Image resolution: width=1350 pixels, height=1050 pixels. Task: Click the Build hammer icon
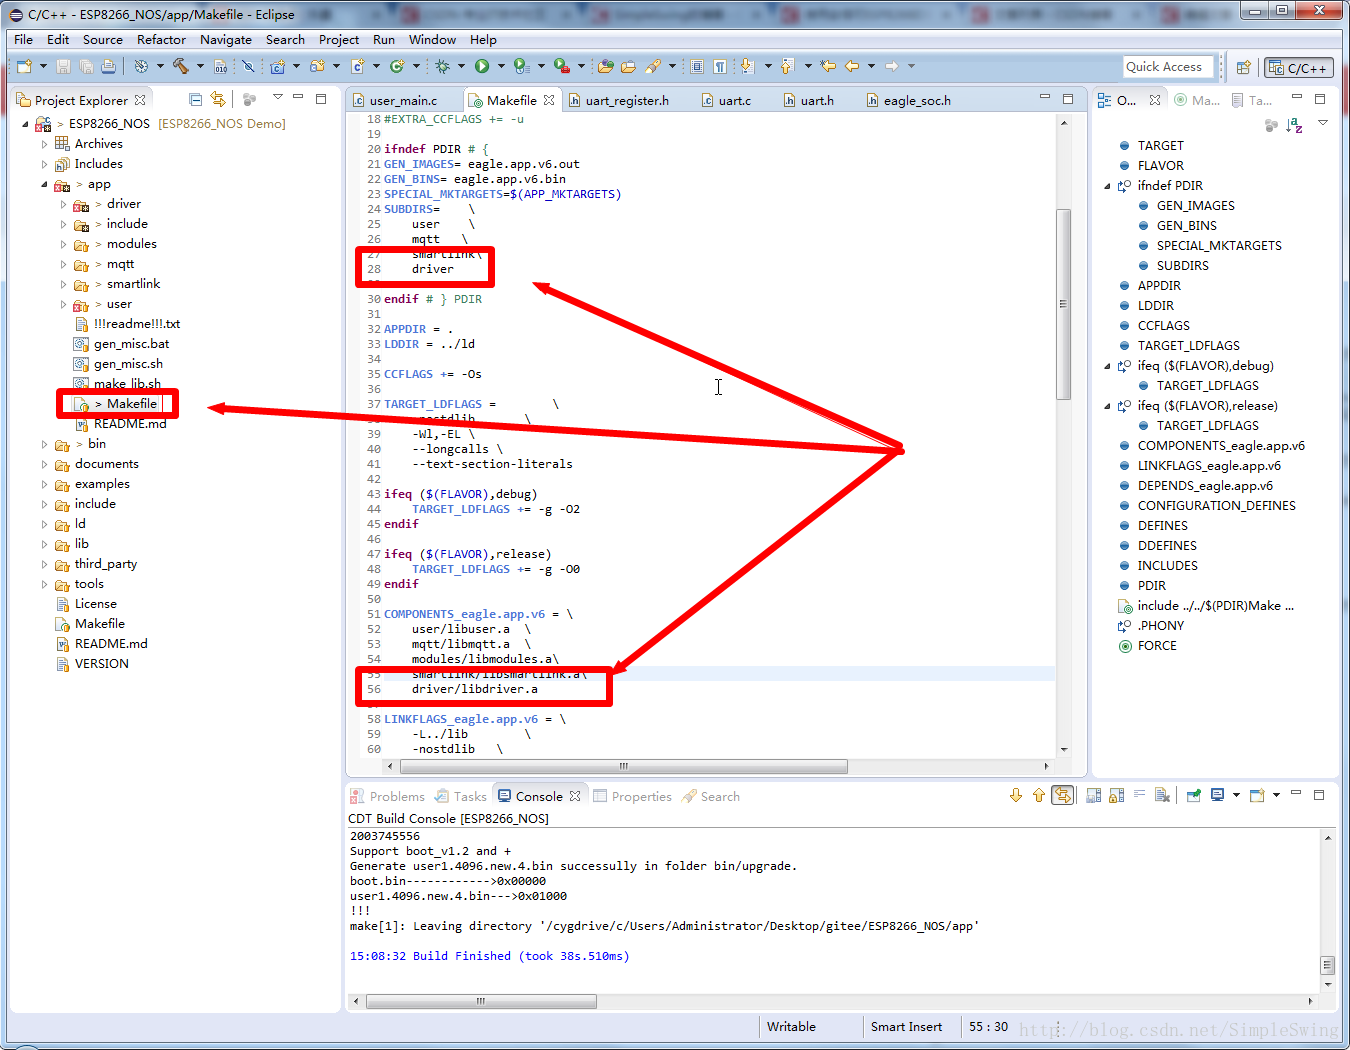(180, 66)
